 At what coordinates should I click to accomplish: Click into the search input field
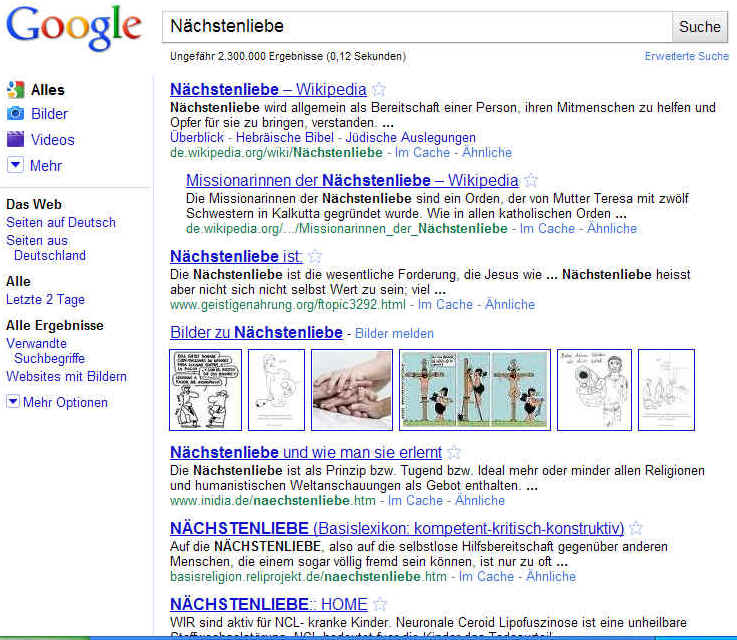click(x=417, y=27)
